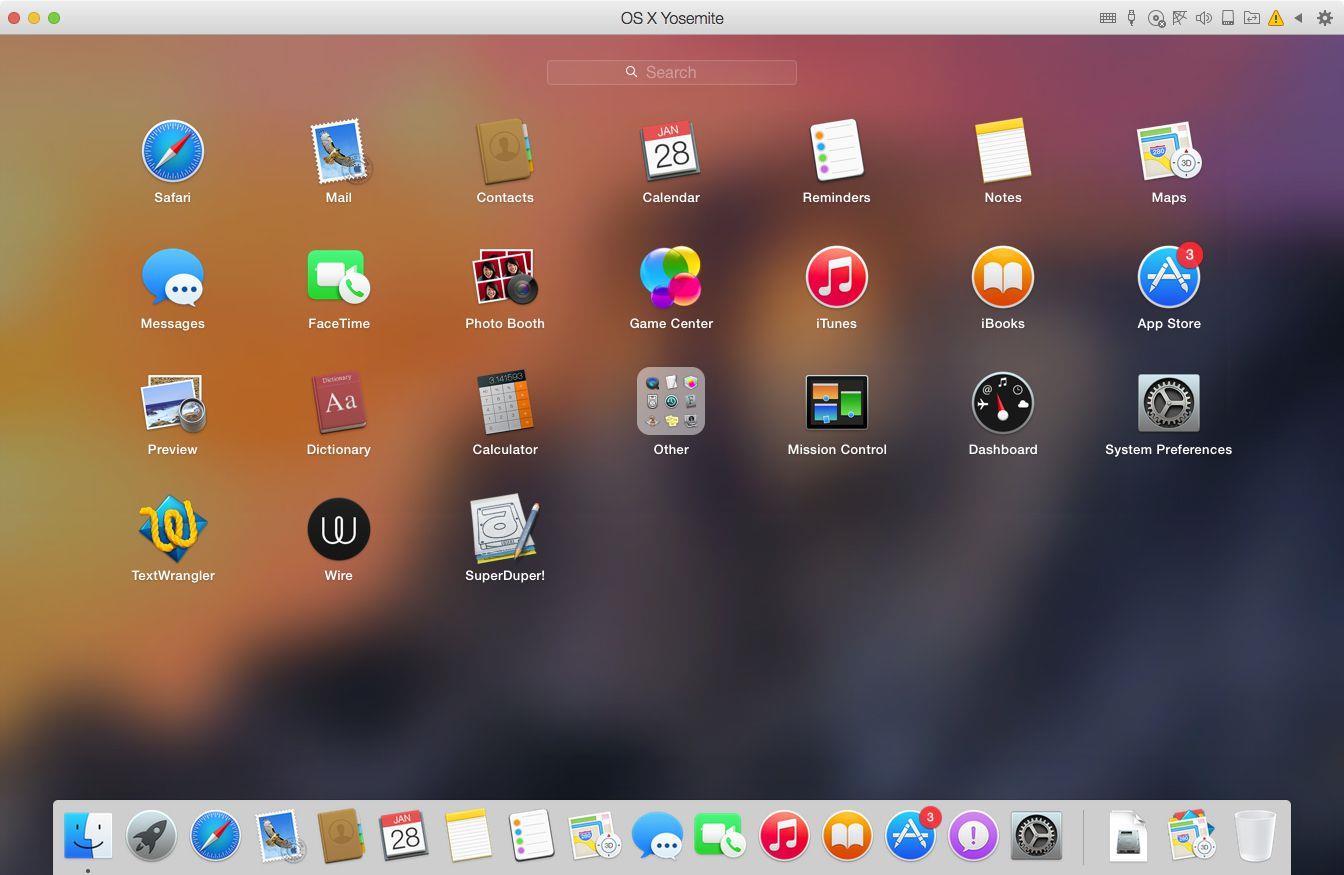Click the Reminders icon in the Dock
This screenshot has height=875, width=1344.
(530, 836)
